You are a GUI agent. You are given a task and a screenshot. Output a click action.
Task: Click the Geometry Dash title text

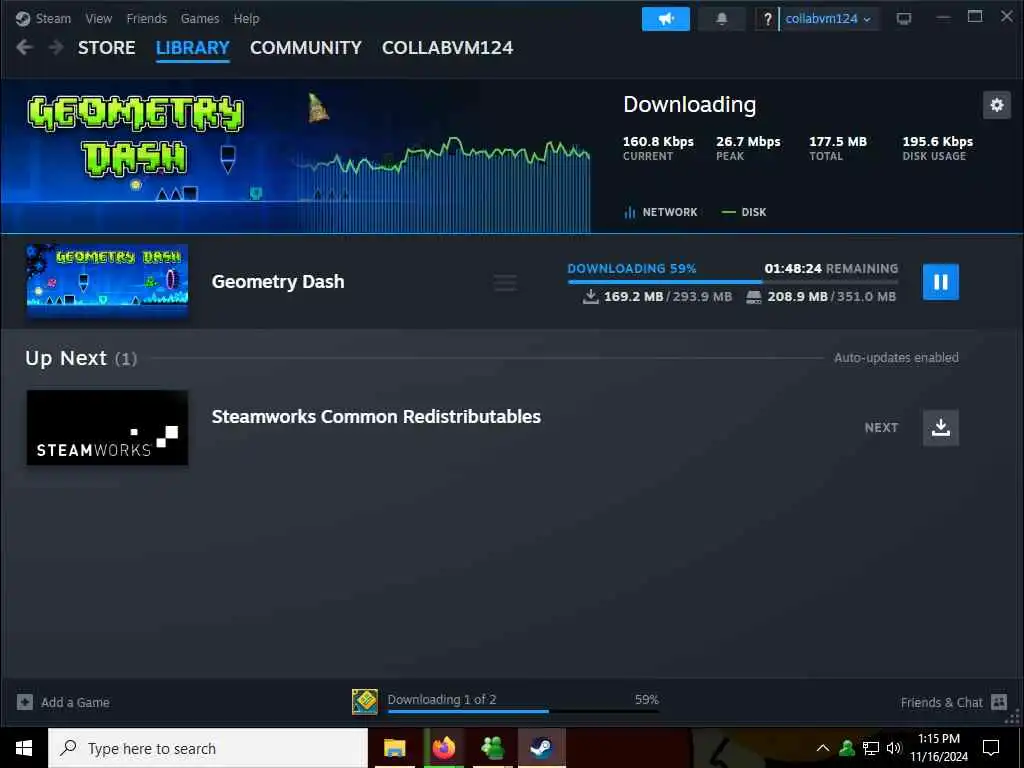[x=278, y=281]
